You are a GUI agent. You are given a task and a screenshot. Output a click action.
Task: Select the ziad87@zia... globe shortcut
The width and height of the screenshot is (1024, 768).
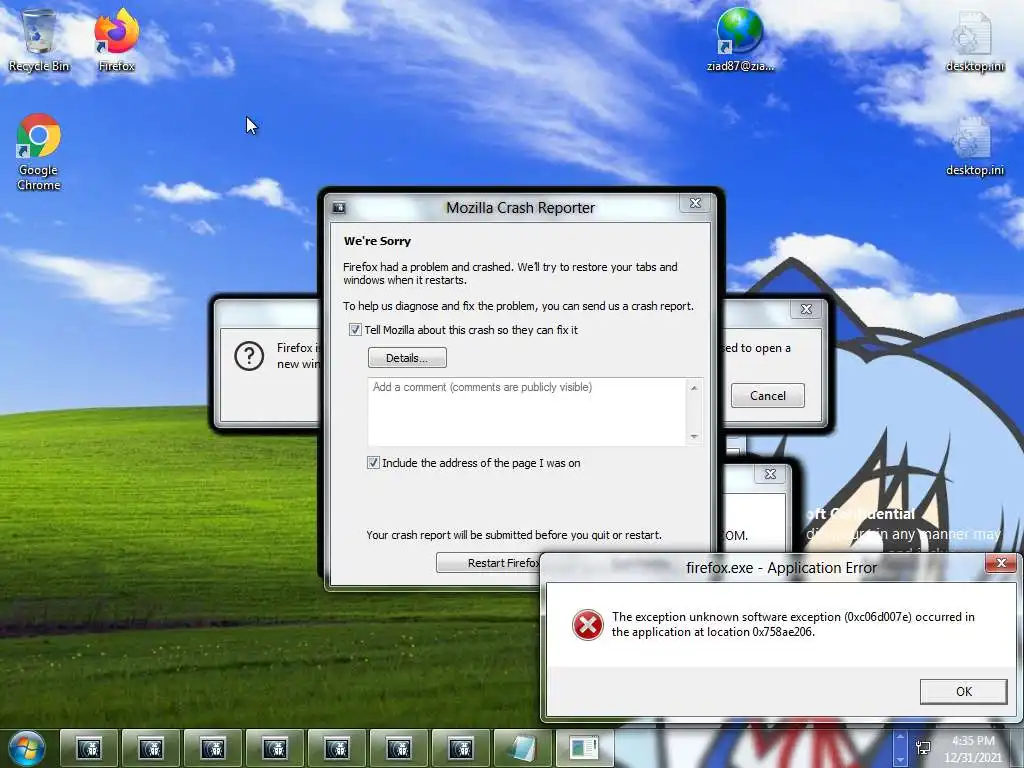[x=740, y=39]
